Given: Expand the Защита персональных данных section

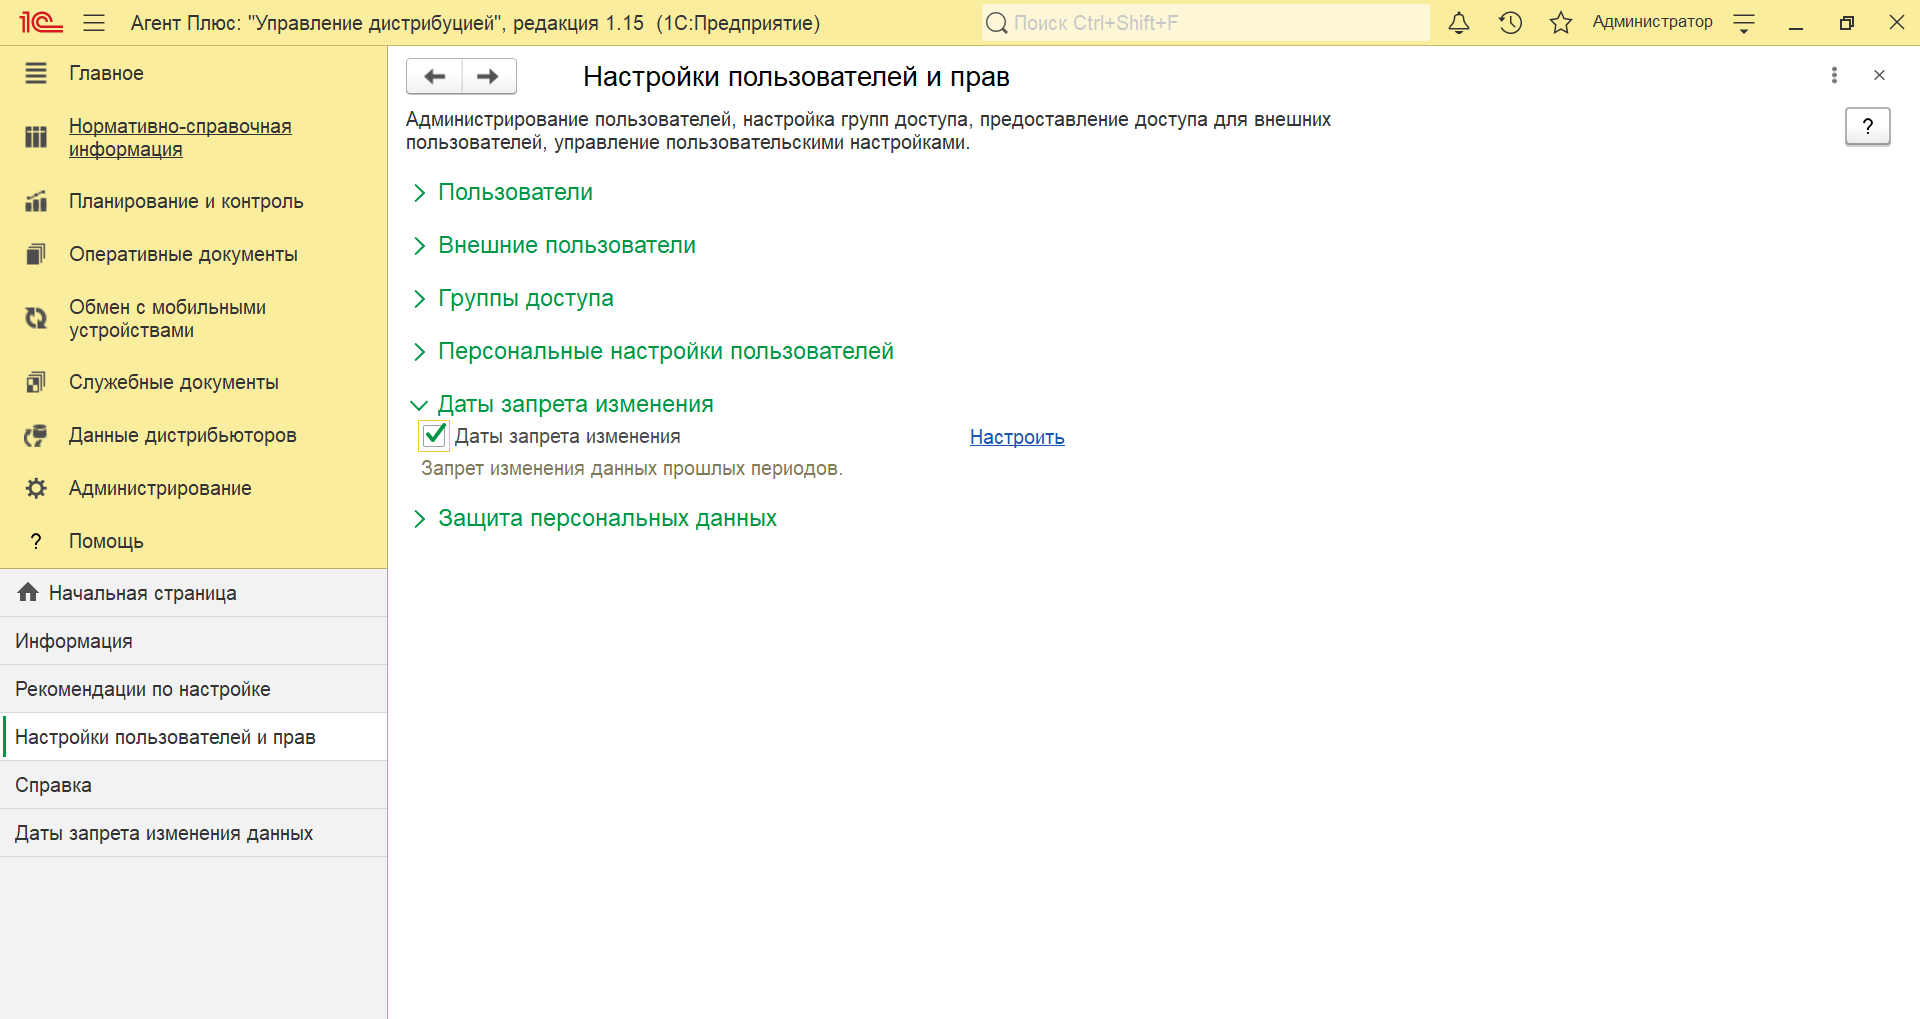Looking at the screenshot, I should click(420, 519).
